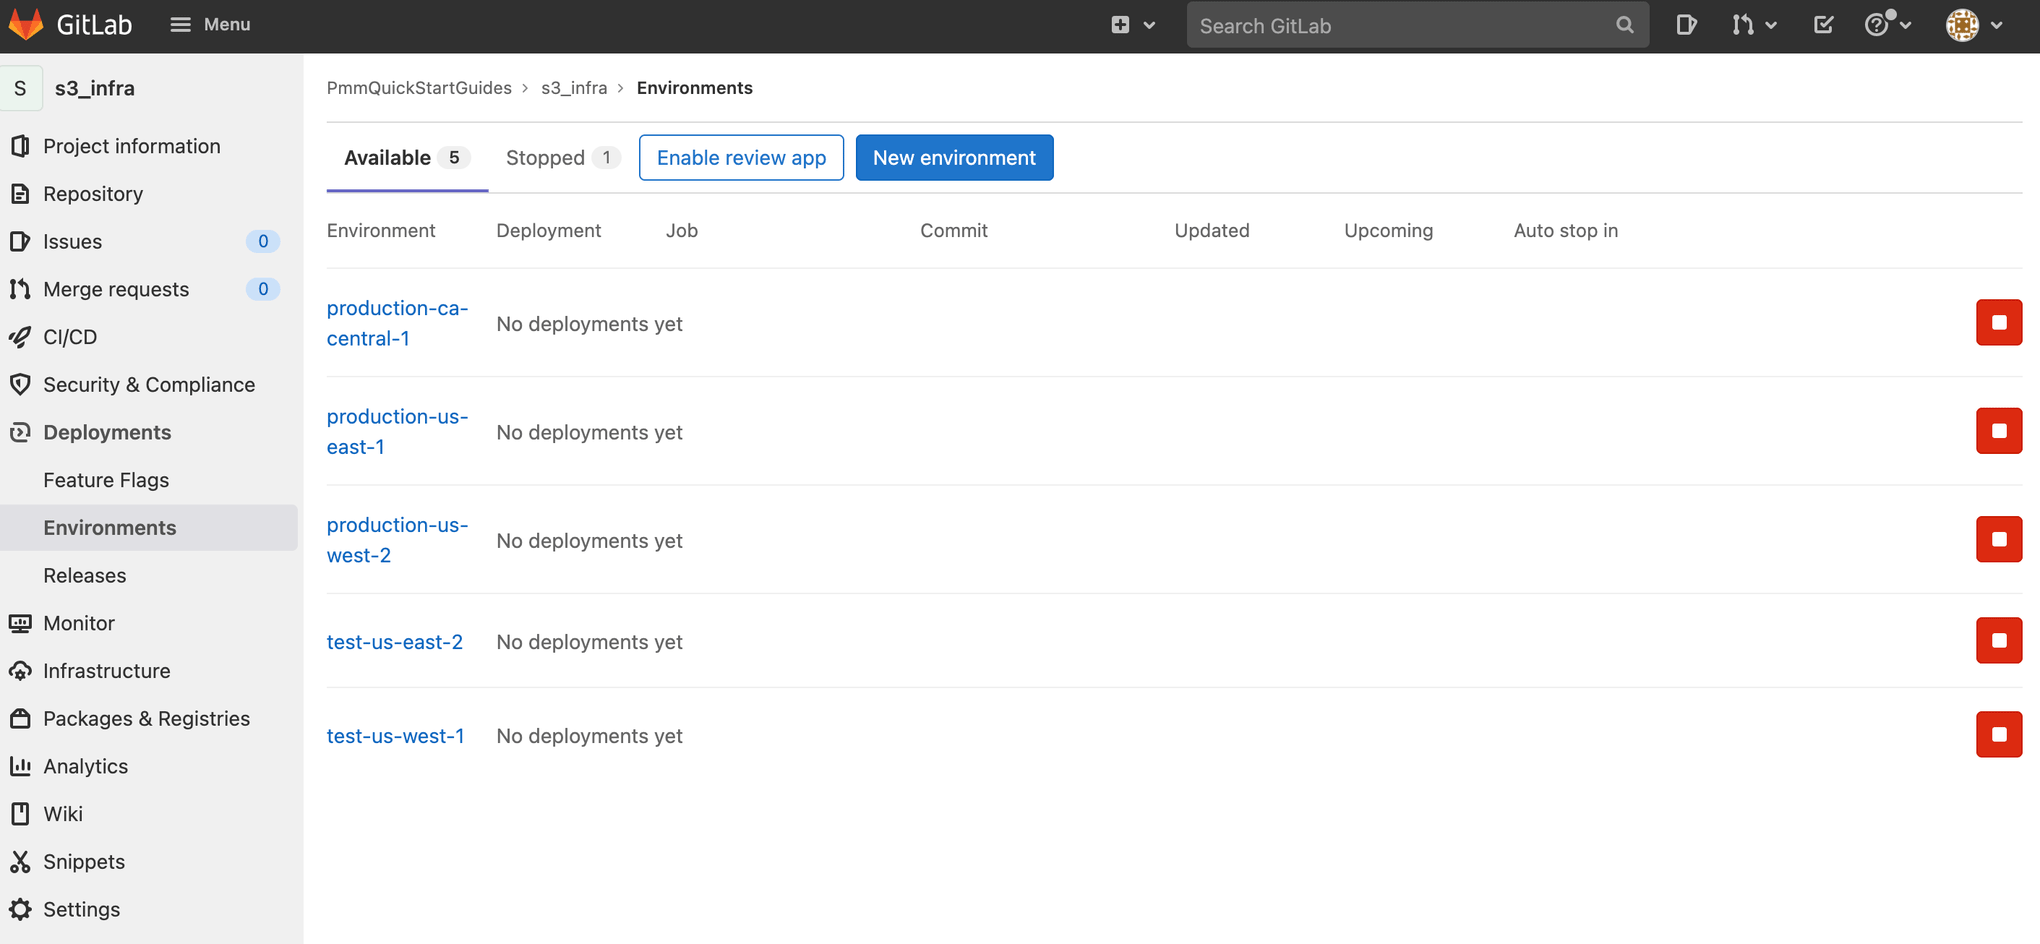Screen dimensions: 2040x944
Task: Select the Monitor sidebar icon
Action: 21,623
